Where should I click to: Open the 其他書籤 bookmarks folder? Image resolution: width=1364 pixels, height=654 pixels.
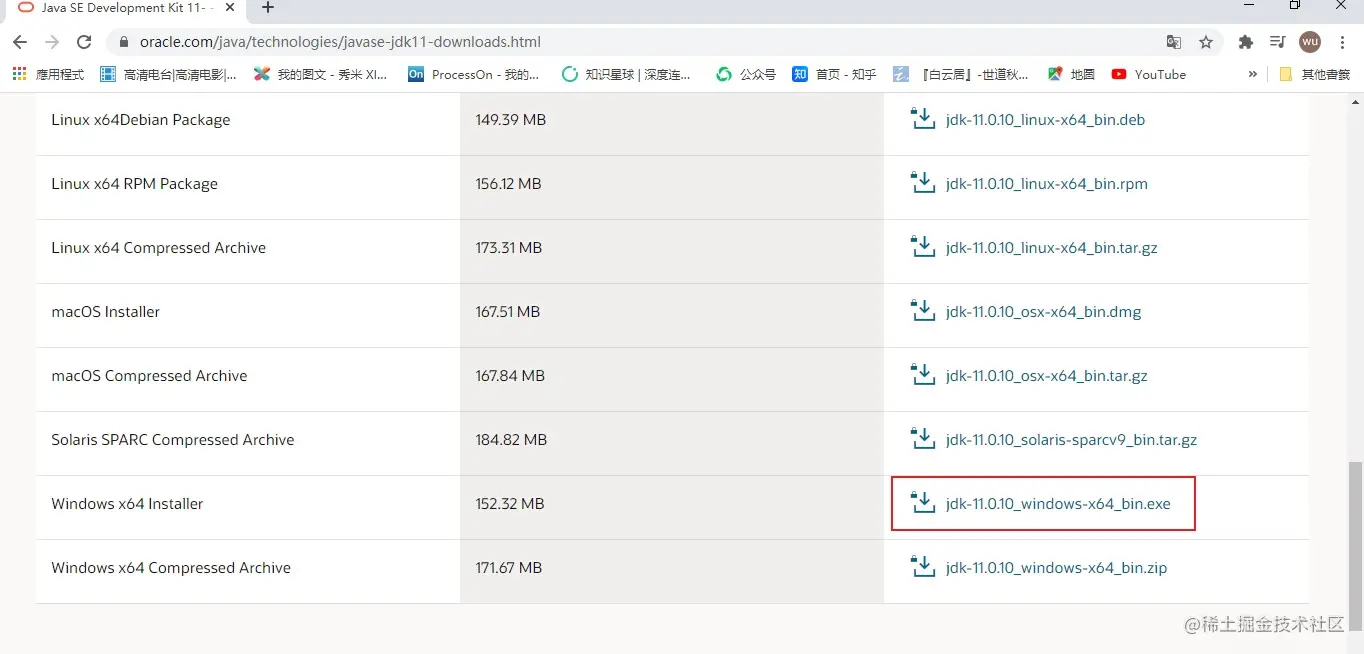tap(1314, 74)
